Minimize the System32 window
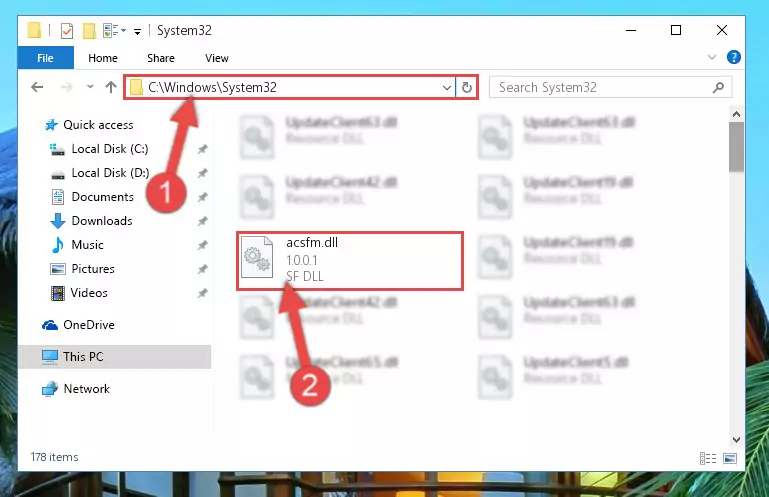The width and height of the screenshot is (769, 497). click(631, 30)
